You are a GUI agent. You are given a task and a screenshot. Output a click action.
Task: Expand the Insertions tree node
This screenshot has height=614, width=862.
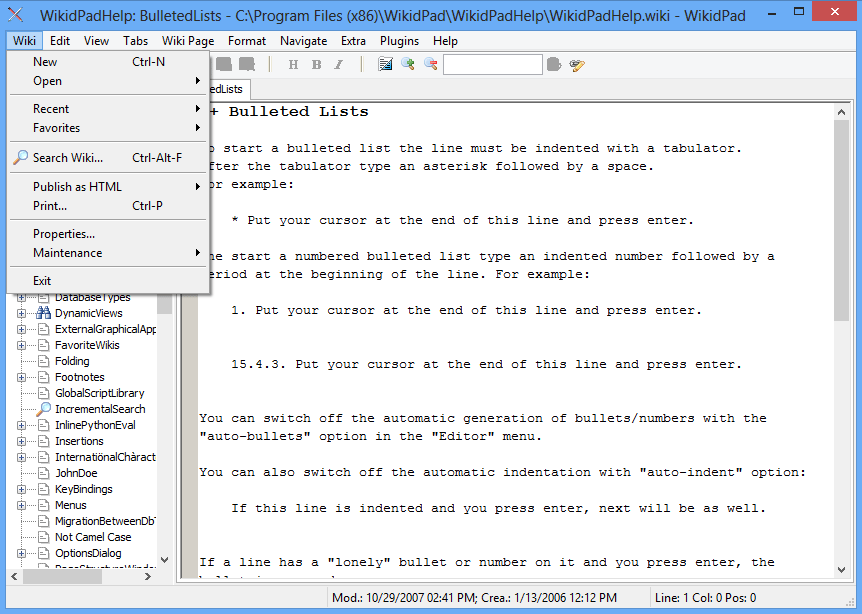[21, 441]
